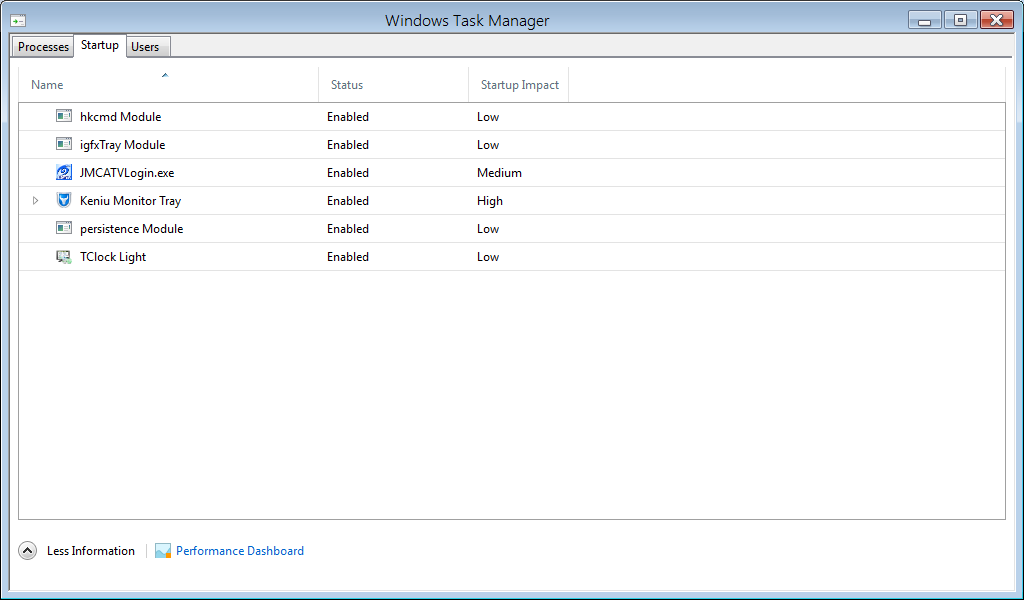The image size is (1024, 600).
Task: Click the Keniu Monitor Tray shield icon
Action: point(63,200)
